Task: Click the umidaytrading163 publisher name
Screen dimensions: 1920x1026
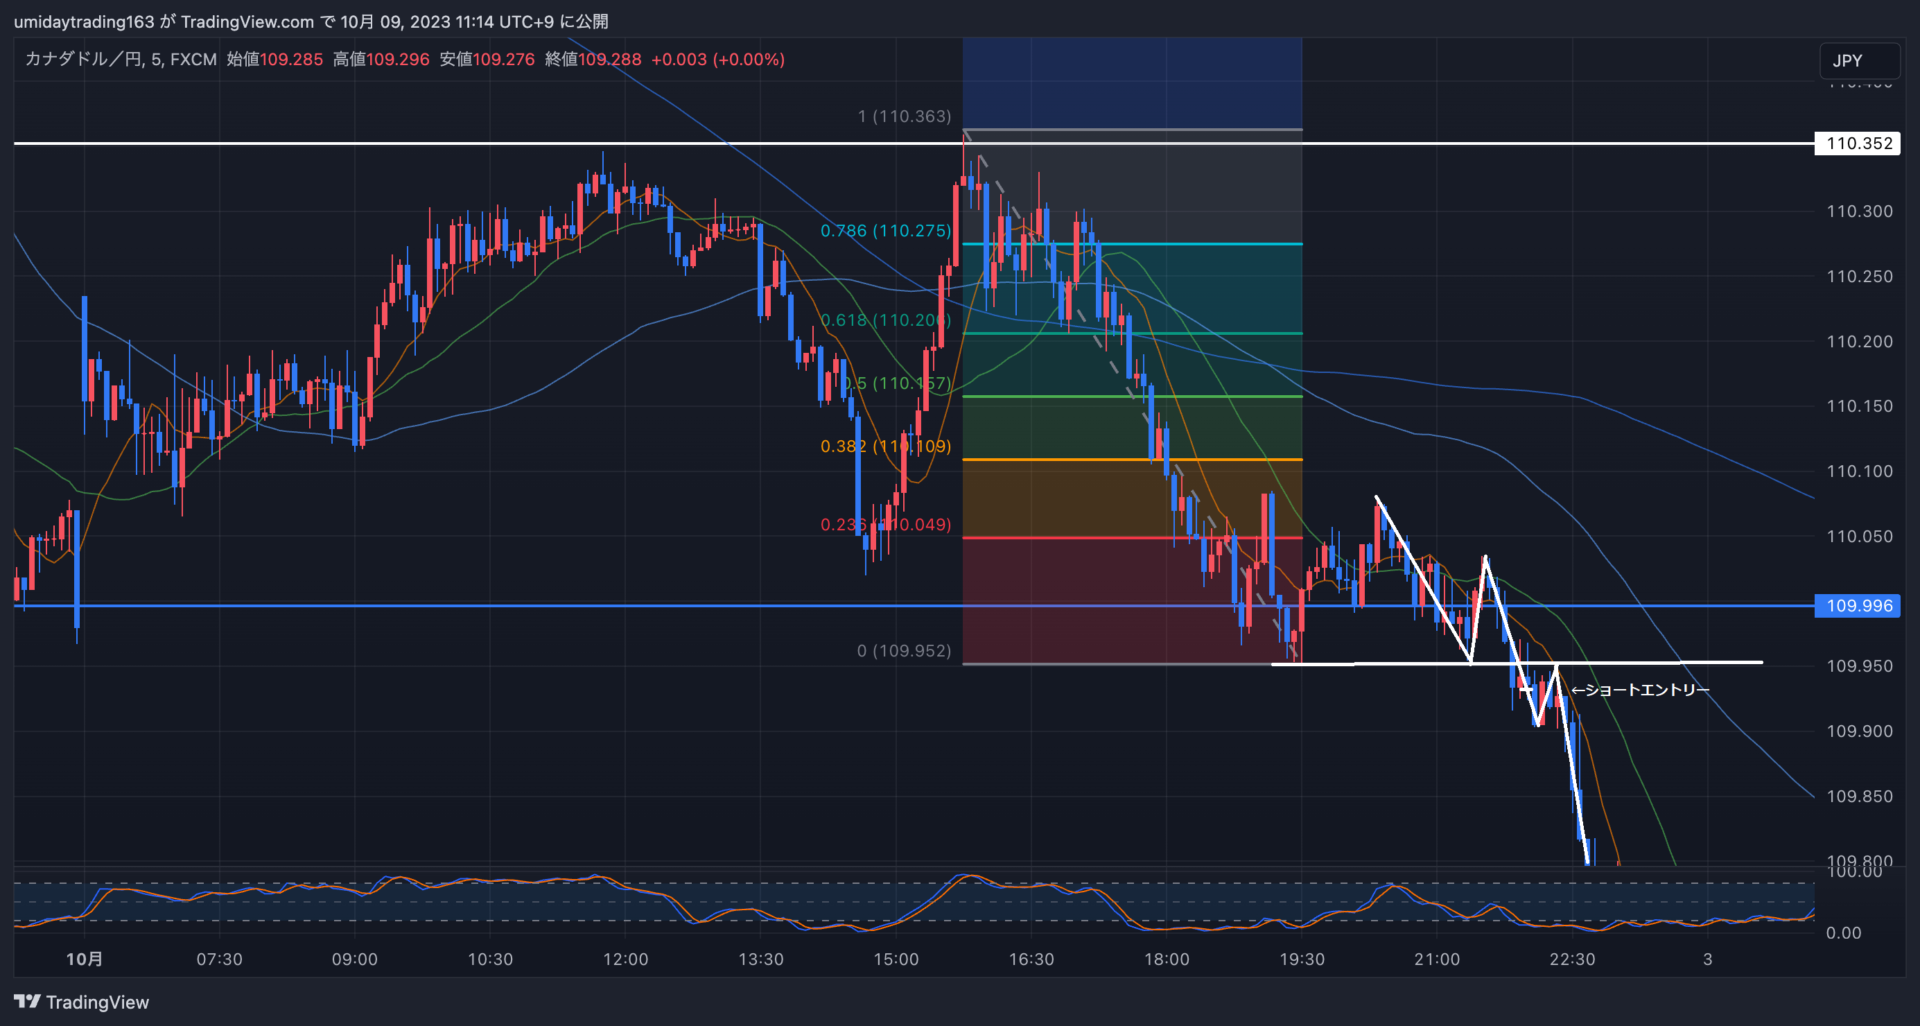Action: pos(84,22)
